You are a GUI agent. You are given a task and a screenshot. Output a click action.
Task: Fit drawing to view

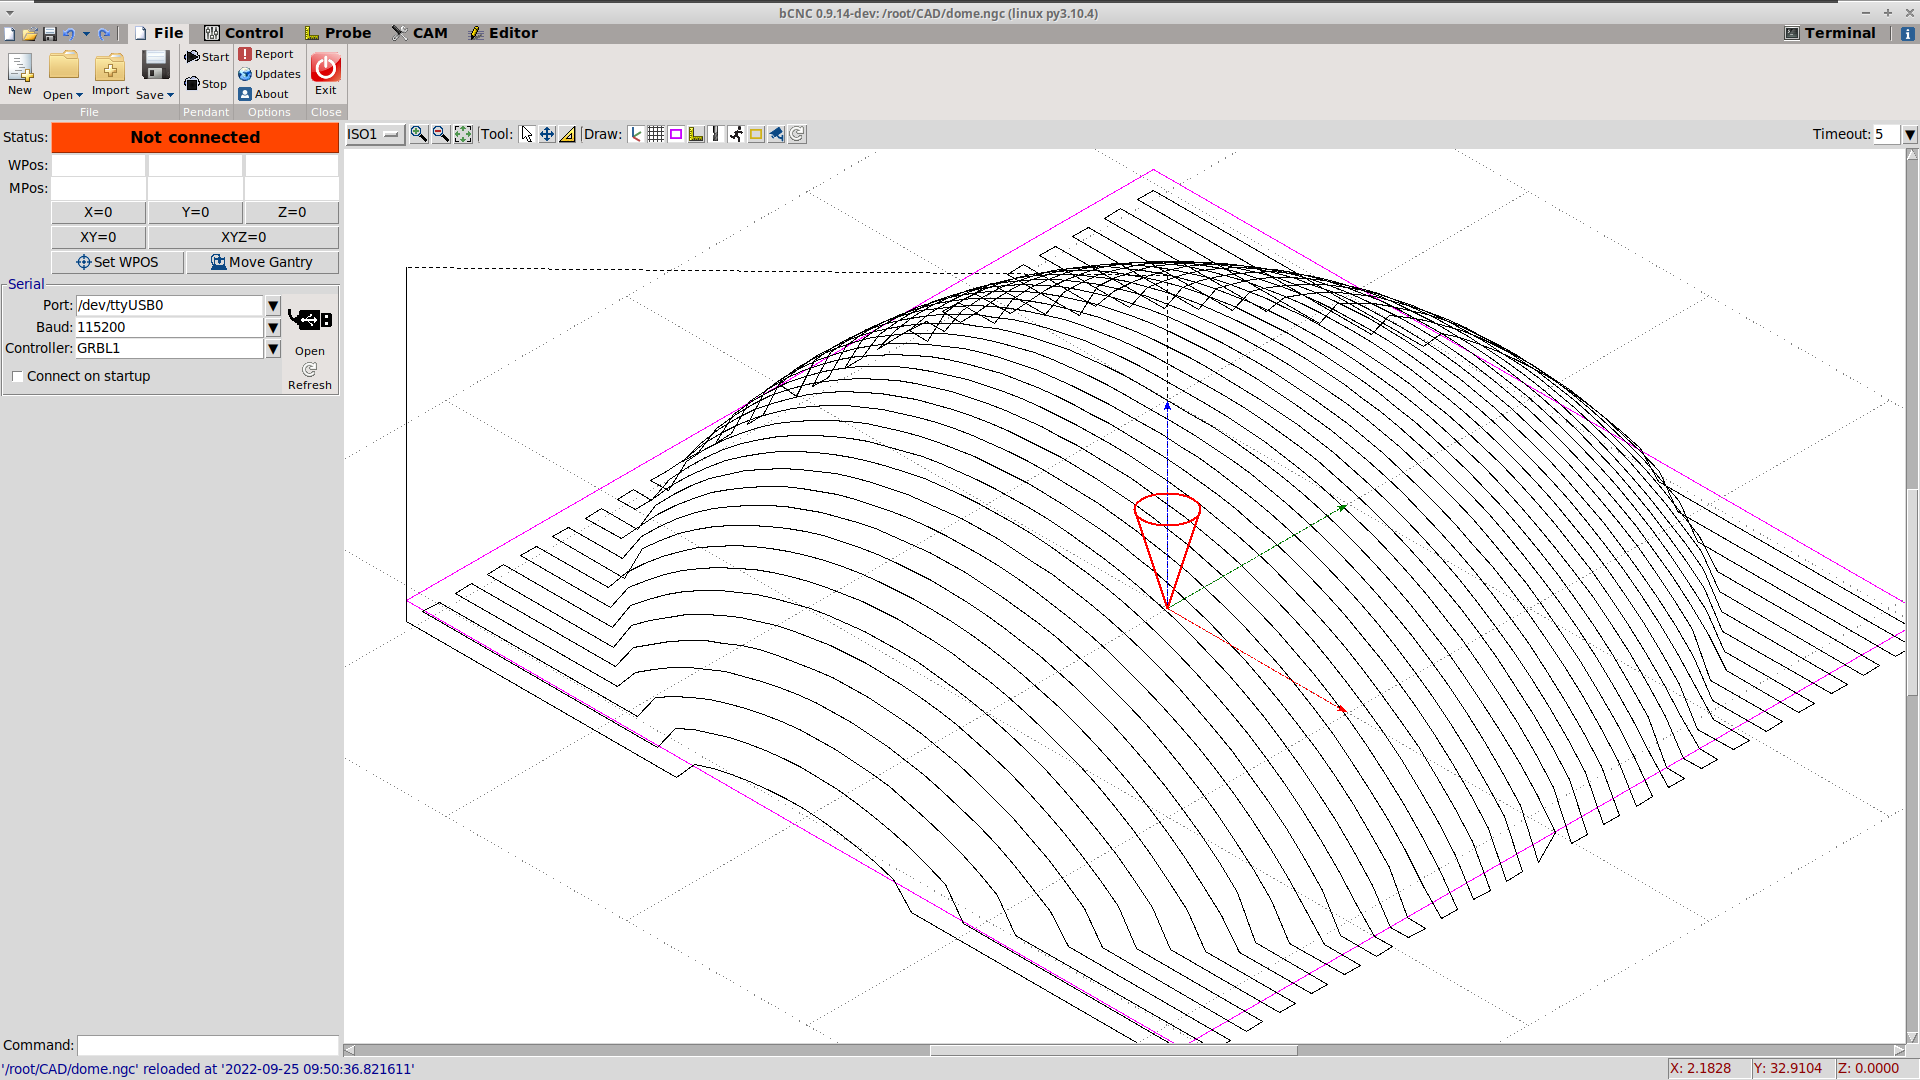click(x=463, y=134)
